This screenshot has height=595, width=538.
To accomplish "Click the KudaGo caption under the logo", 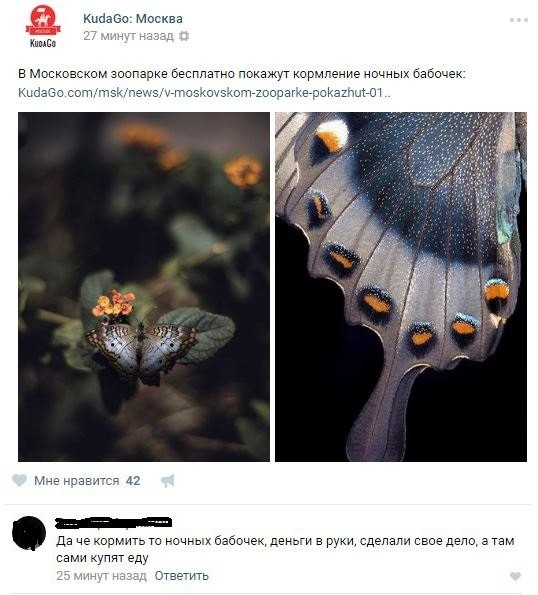I will 43,43.
